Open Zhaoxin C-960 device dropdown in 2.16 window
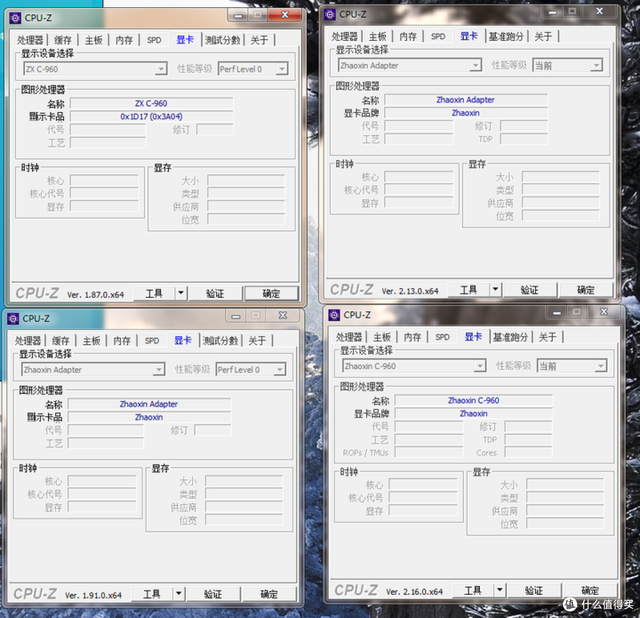 (x=480, y=366)
